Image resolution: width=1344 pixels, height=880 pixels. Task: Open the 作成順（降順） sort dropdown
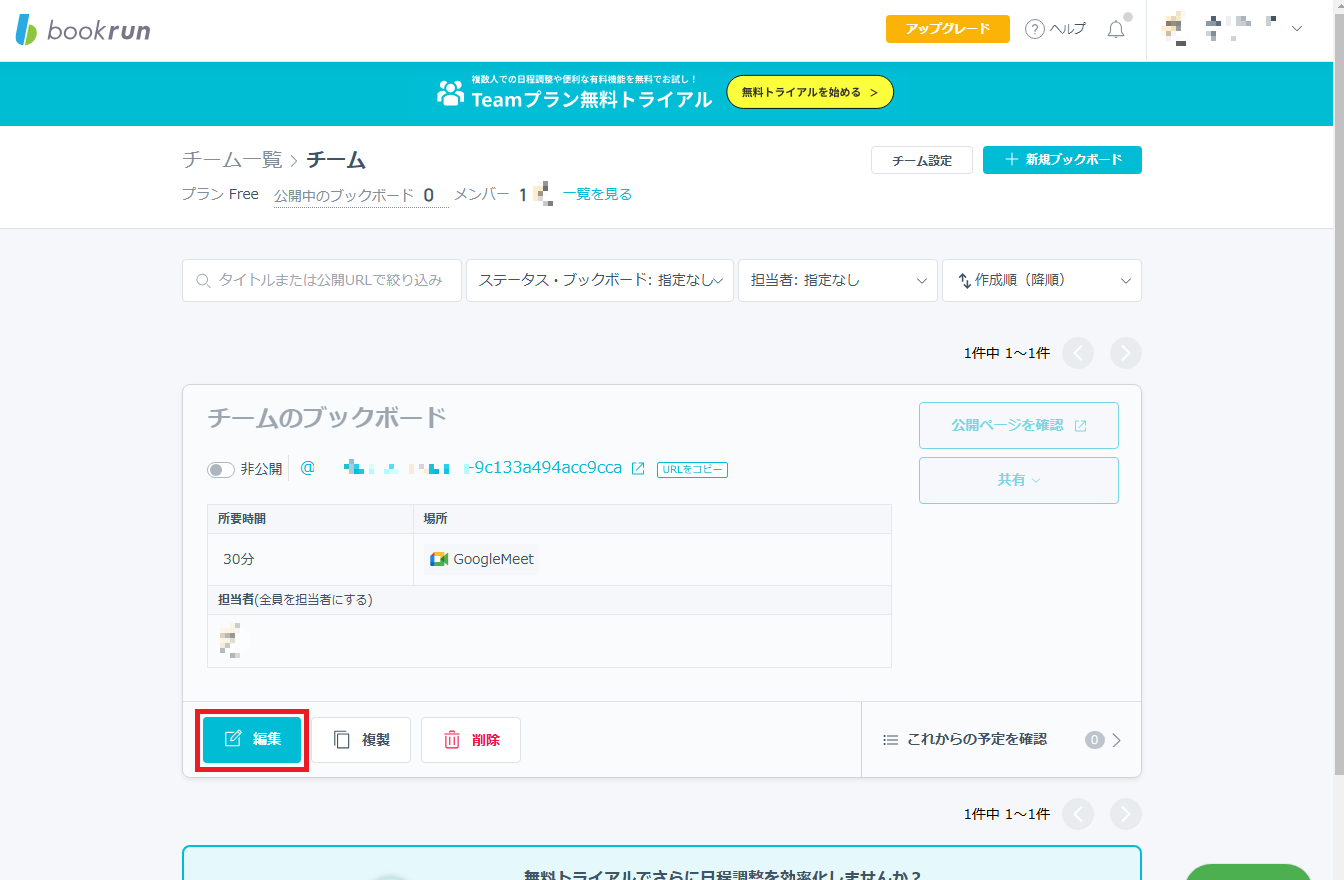point(1041,280)
